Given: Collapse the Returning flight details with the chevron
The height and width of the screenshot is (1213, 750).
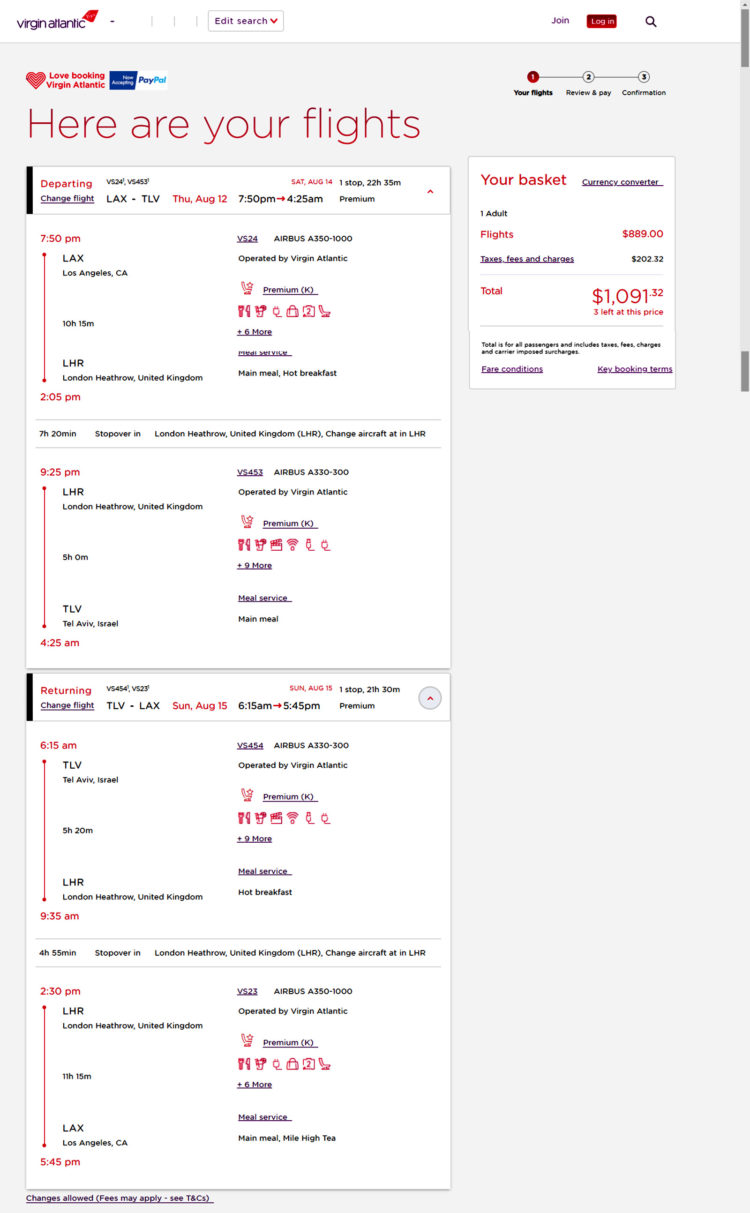Looking at the screenshot, I should [x=430, y=698].
